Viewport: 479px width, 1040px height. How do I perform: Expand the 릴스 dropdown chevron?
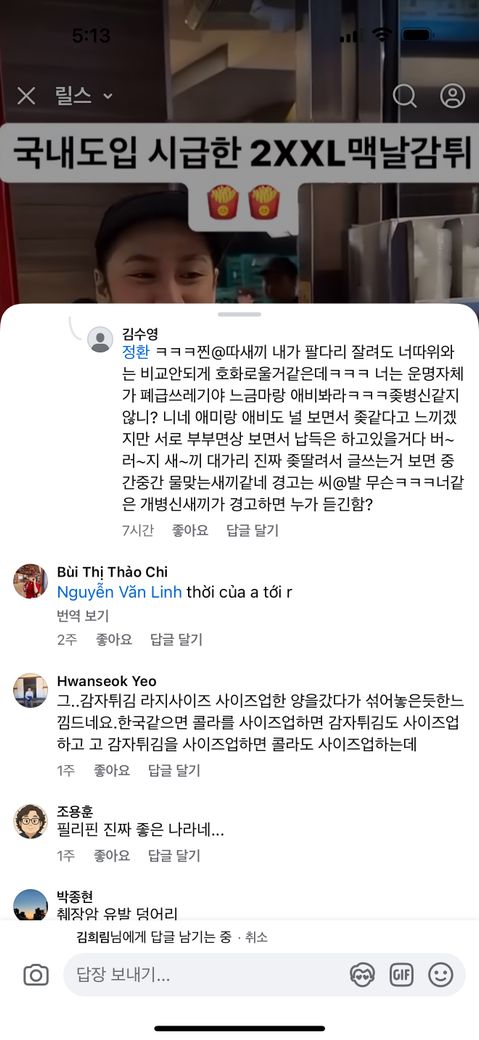tap(107, 96)
